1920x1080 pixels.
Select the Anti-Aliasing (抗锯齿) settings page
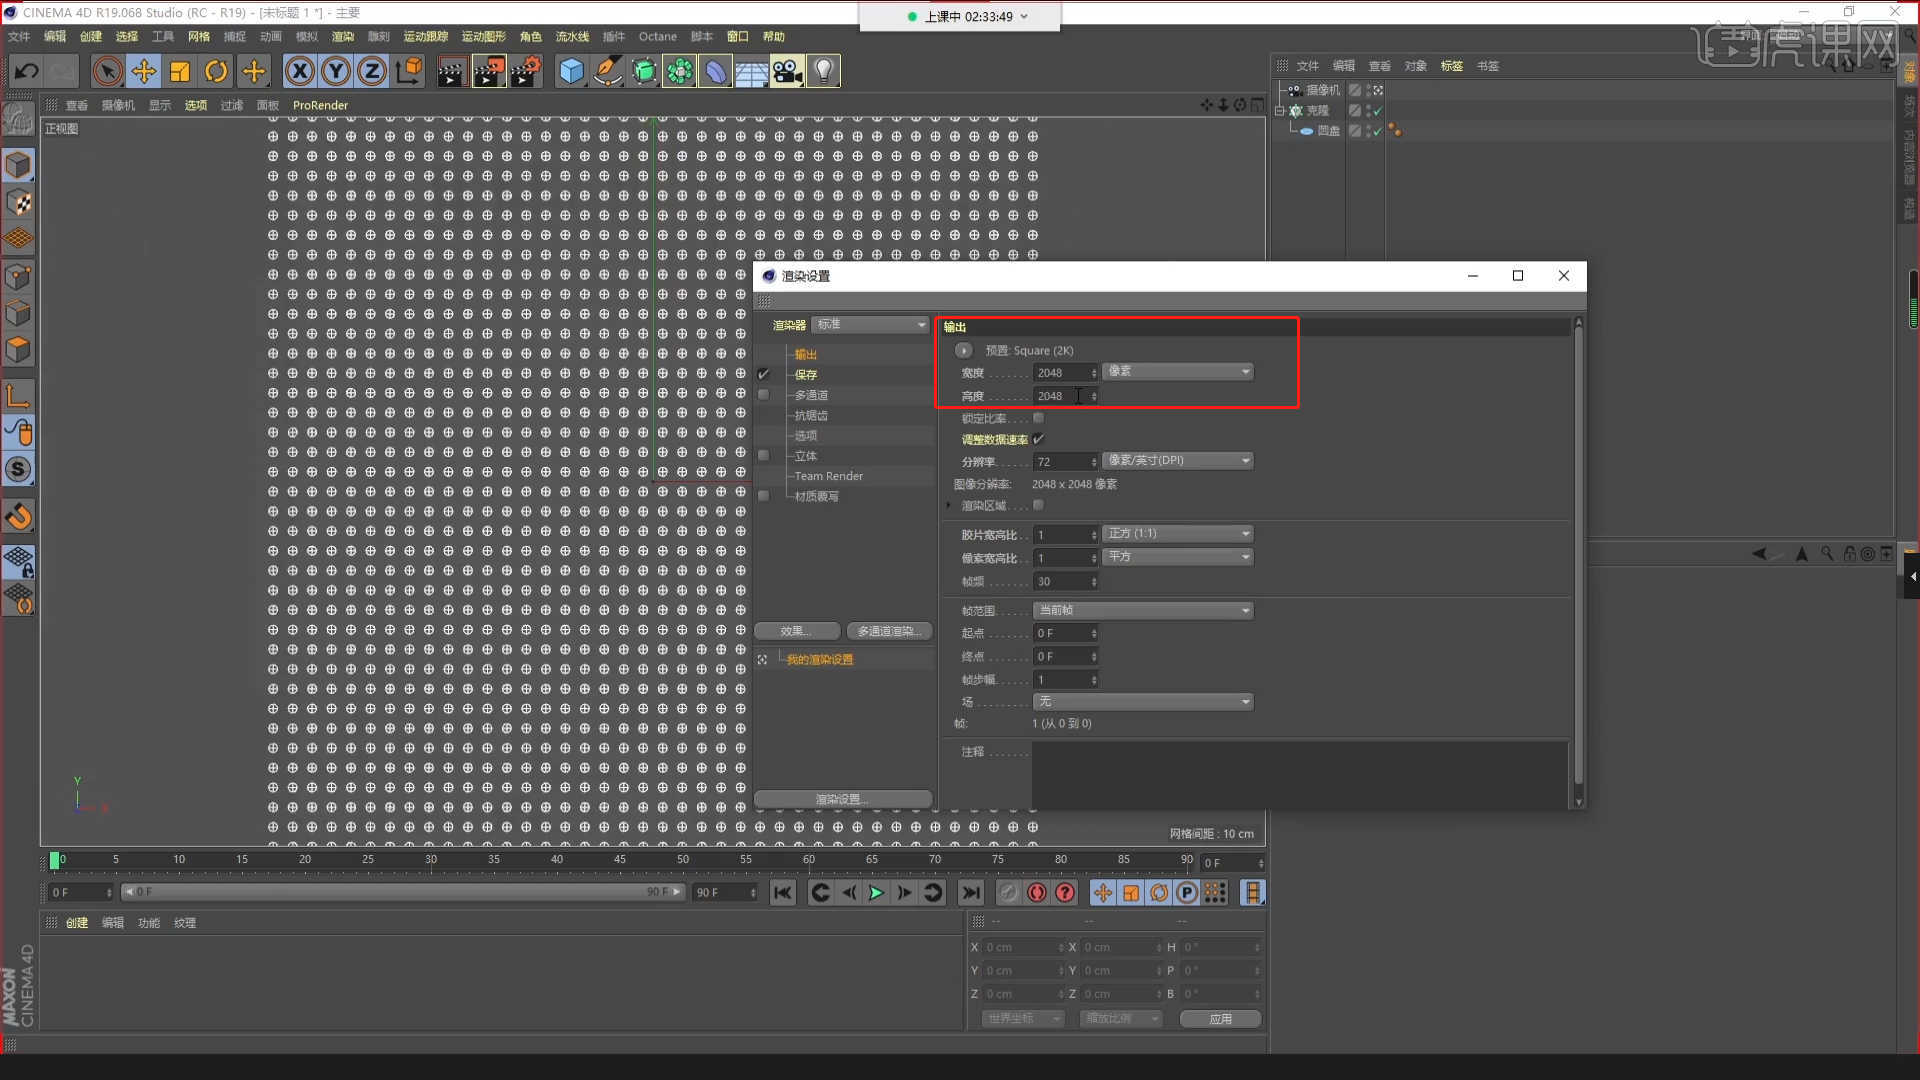811,415
